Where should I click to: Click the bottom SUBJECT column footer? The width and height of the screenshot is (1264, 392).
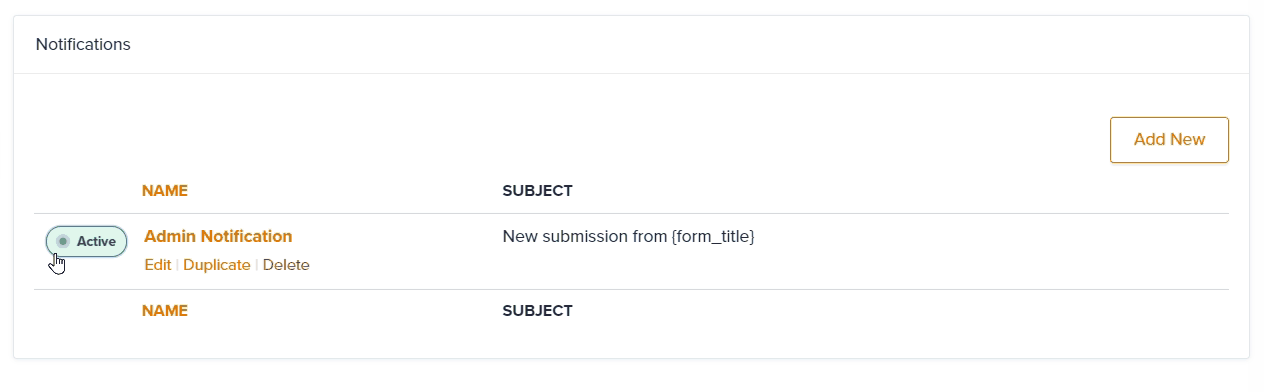point(537,311)
